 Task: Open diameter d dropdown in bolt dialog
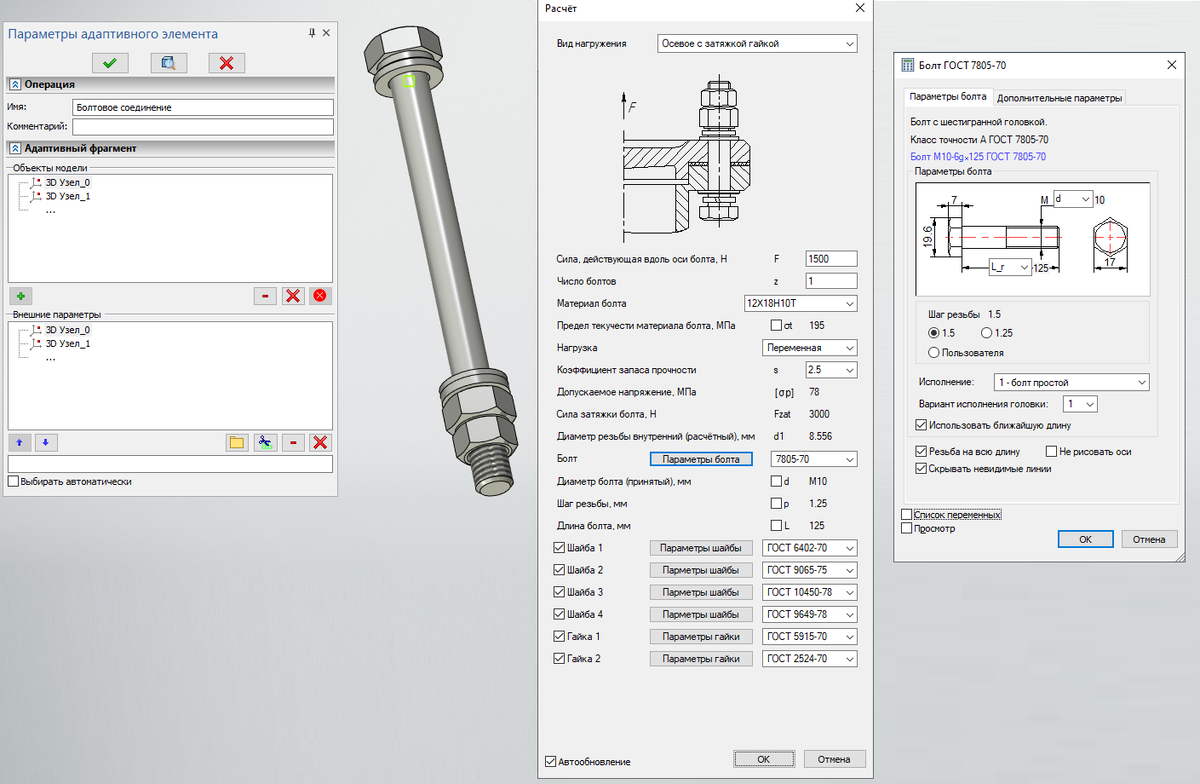(1071, 199)
